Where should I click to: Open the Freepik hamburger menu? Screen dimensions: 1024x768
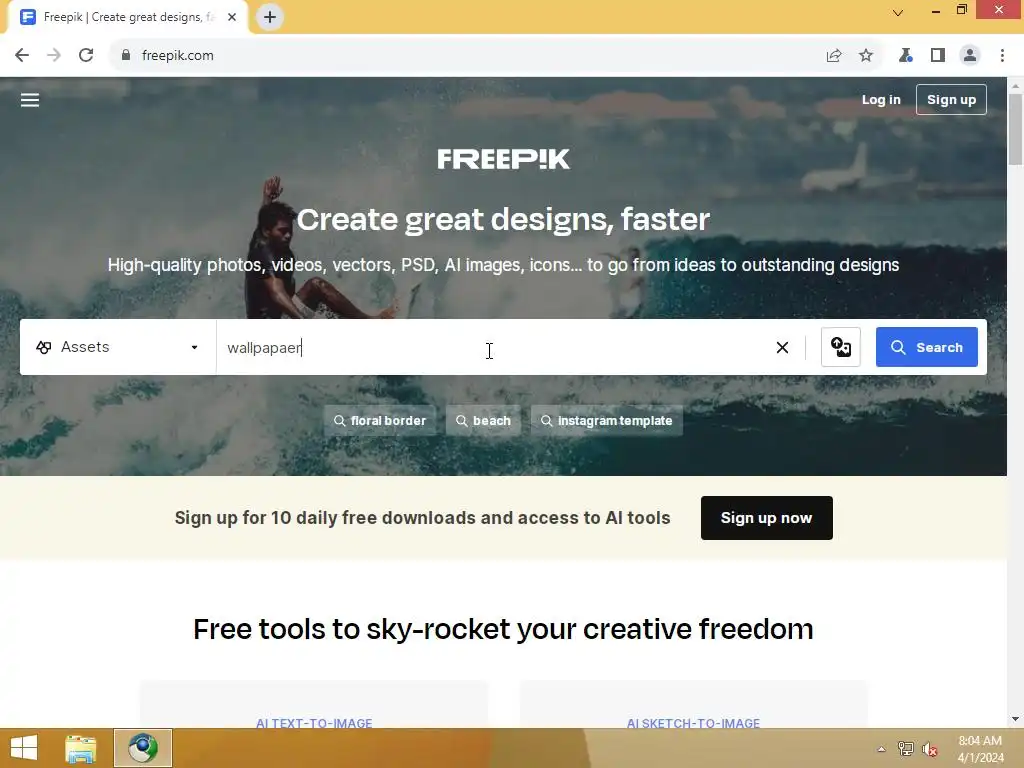click(x=30, y=100)
